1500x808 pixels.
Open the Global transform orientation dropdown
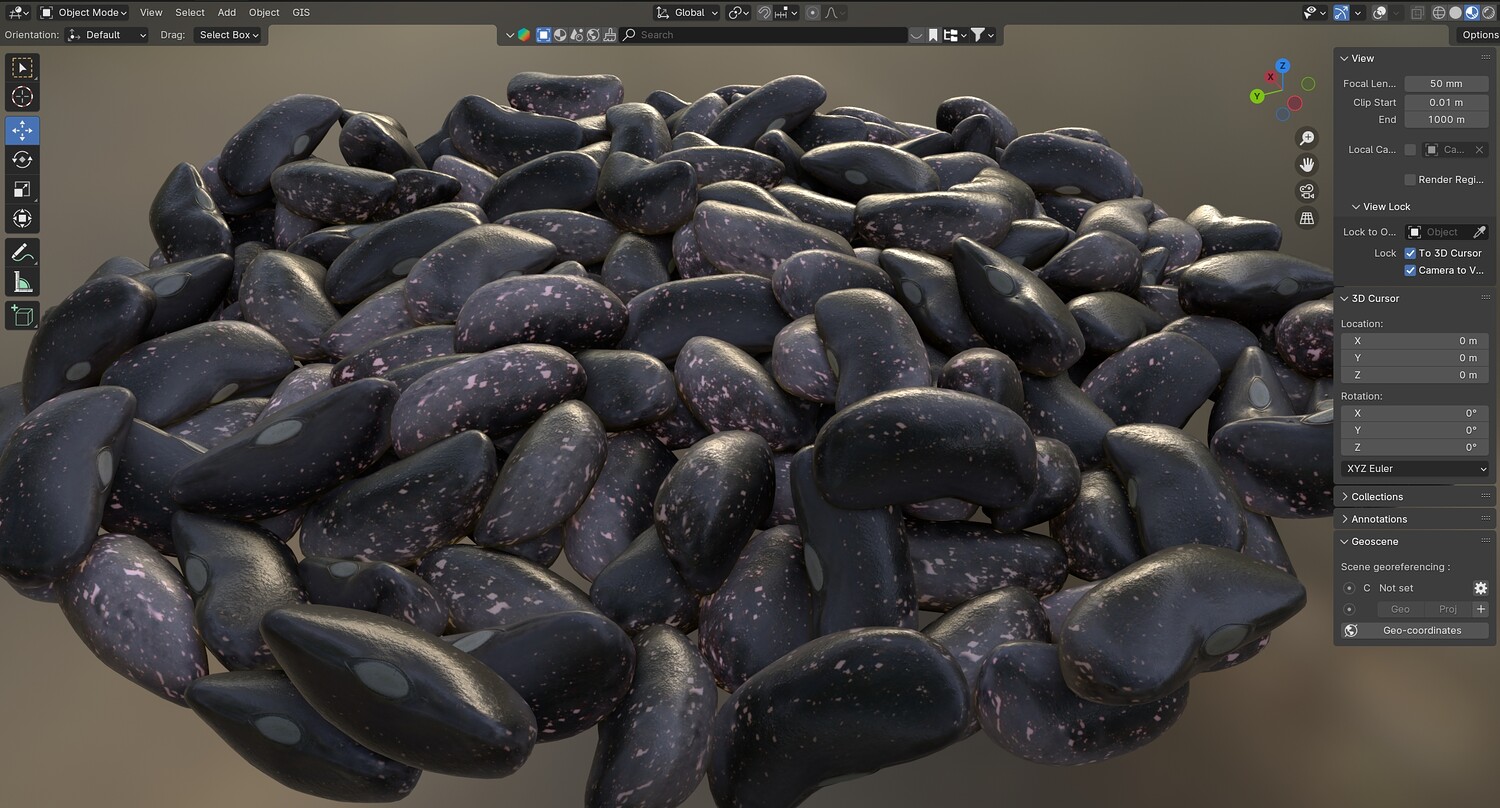tap(687, 13)
